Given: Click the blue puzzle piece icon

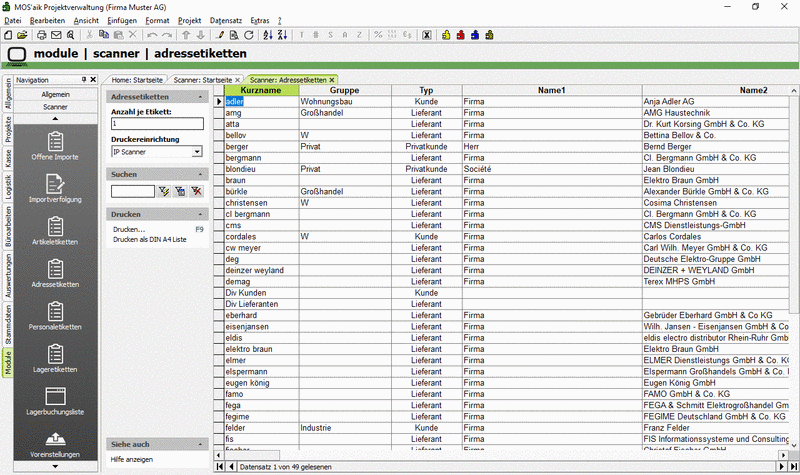Looking at the screenshot, I should 475,35.
